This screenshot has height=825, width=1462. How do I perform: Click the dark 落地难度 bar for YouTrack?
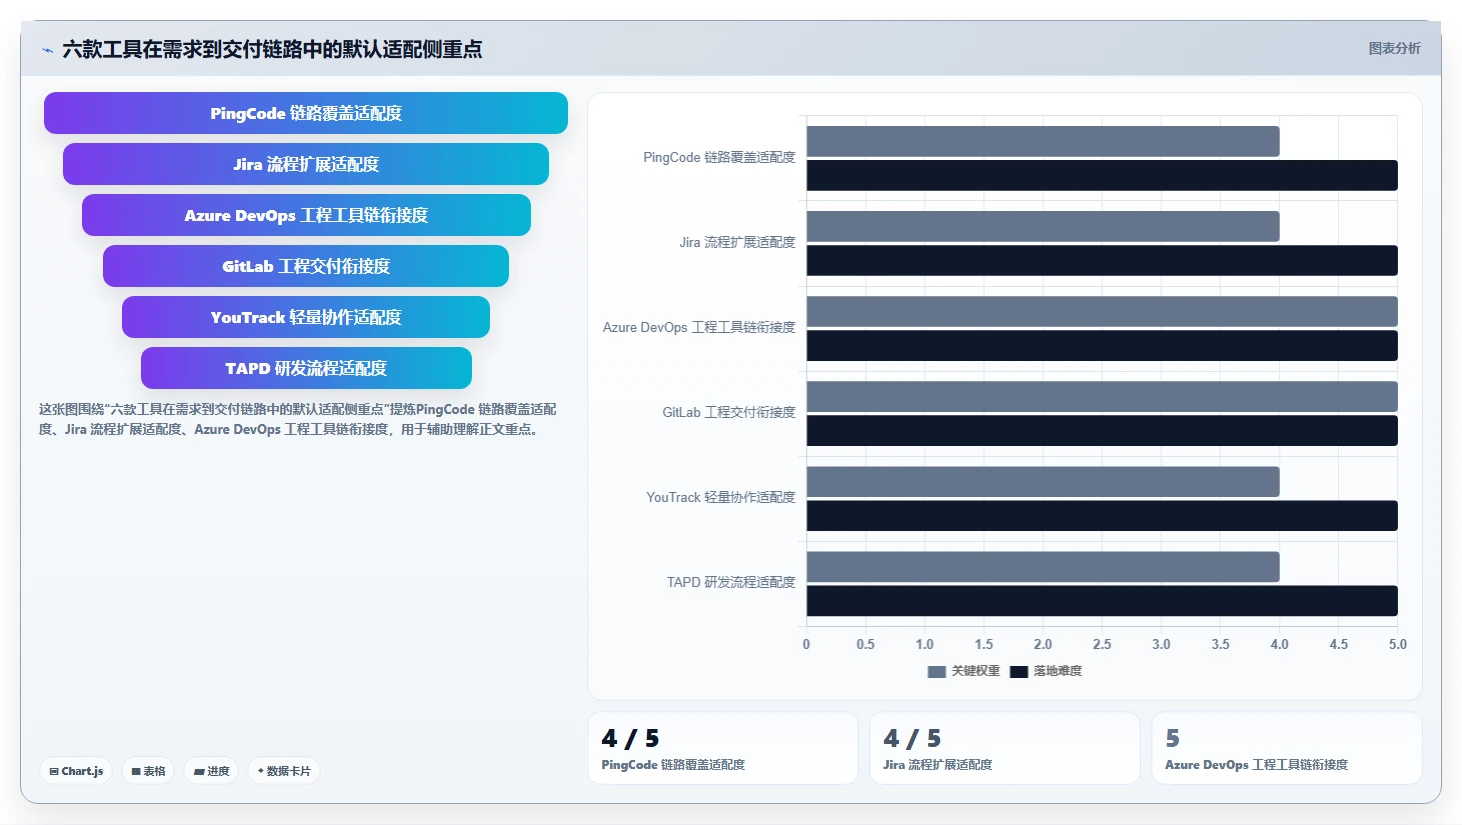tap(1102, 515)
